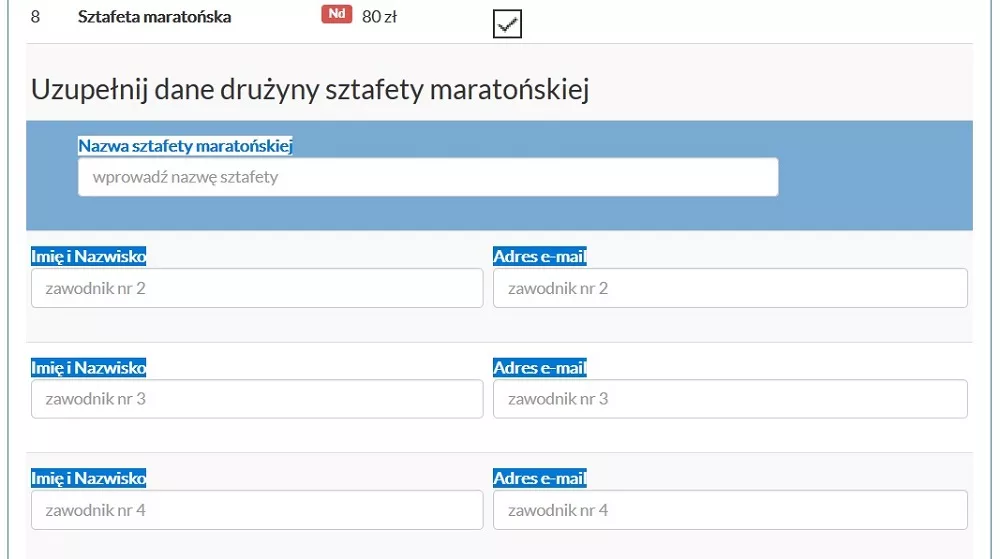Click Imię i Nazwisko label above zawodnik nr 2

pos(89,257)
